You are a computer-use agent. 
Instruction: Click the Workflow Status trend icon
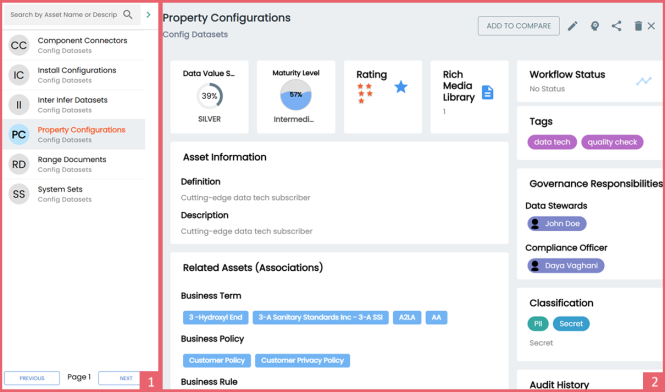(x=643, y=81)
